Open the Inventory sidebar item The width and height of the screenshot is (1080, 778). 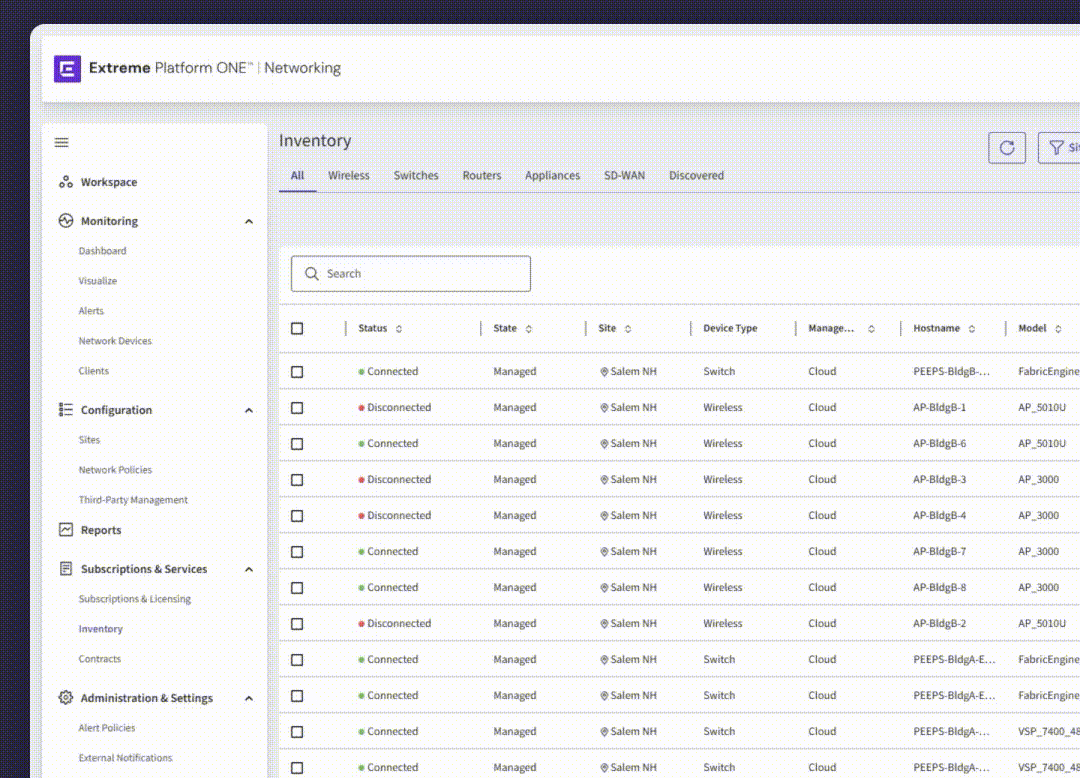[101, 629]
